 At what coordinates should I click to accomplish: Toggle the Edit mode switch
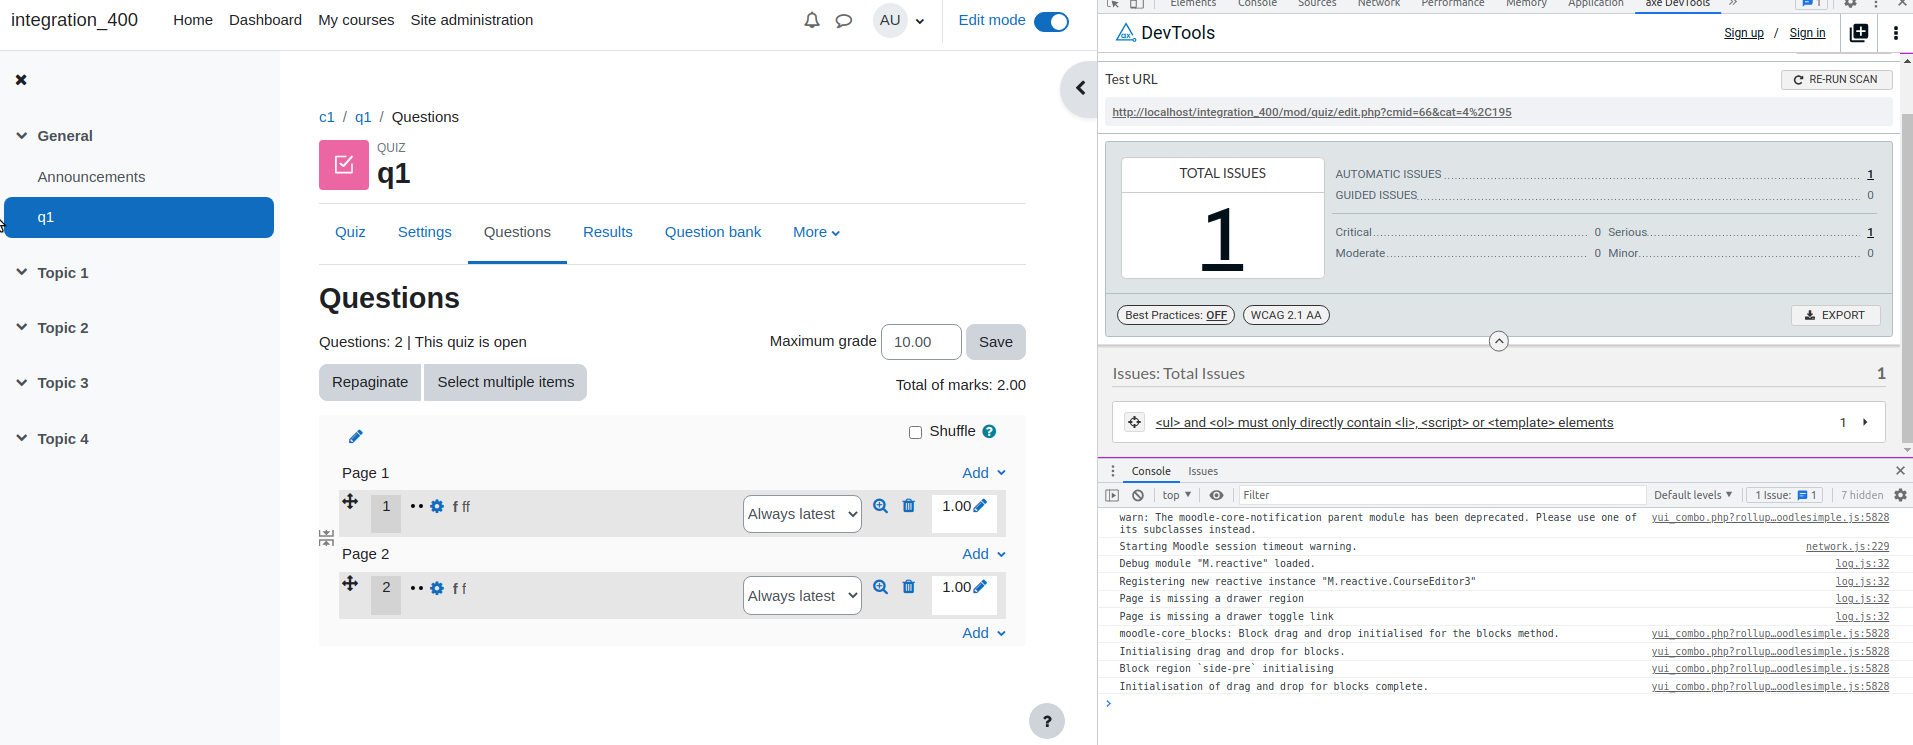pyautogui.click(x=1051, y=21)
